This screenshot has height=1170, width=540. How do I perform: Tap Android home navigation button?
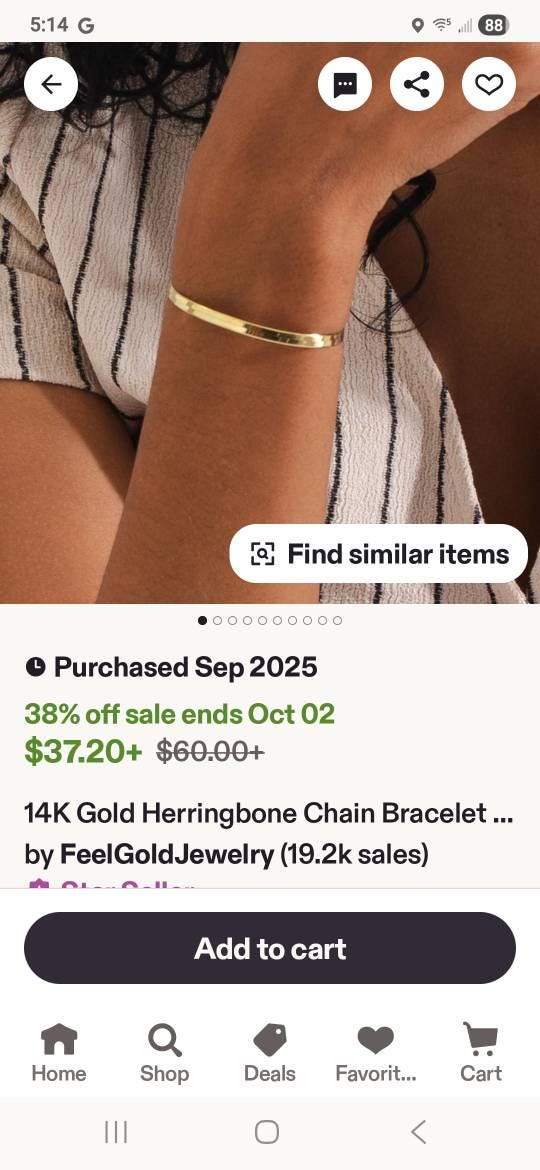pos(267,1132)
